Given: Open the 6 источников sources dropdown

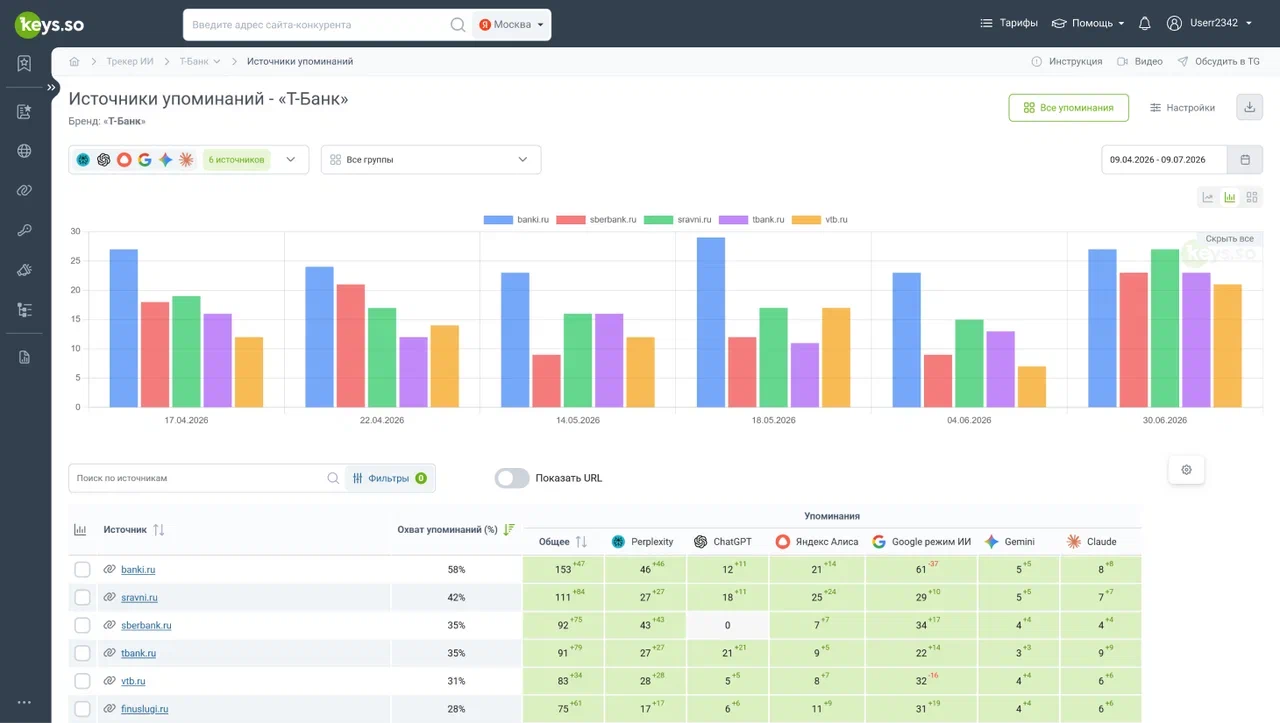Looking at the screenshot, I should (189, 160).
